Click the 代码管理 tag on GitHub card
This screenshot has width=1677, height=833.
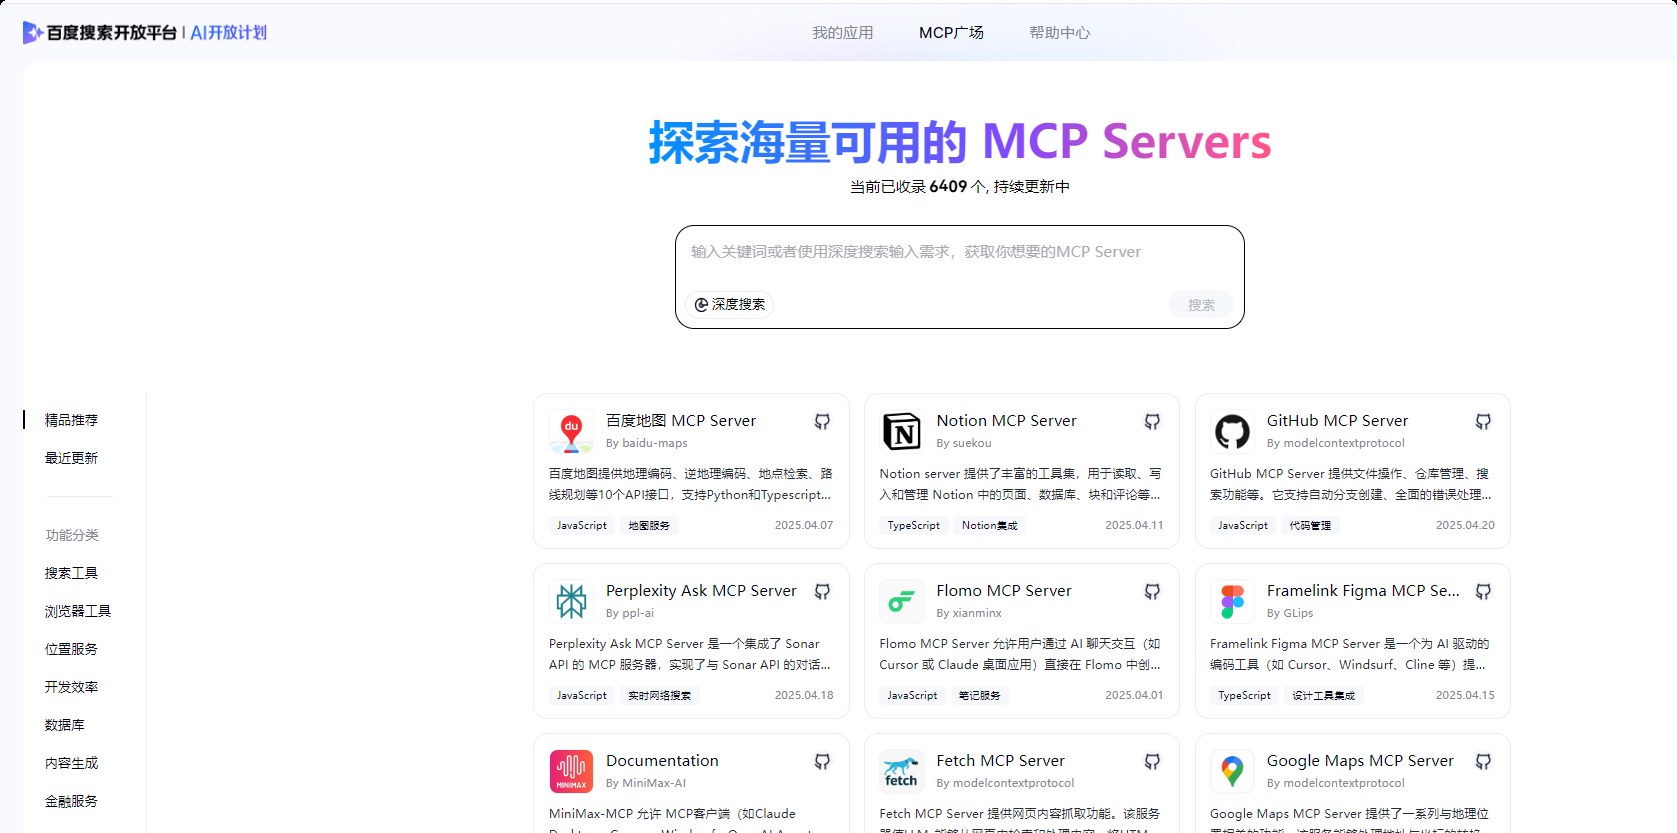click(x=1310, y=525)
